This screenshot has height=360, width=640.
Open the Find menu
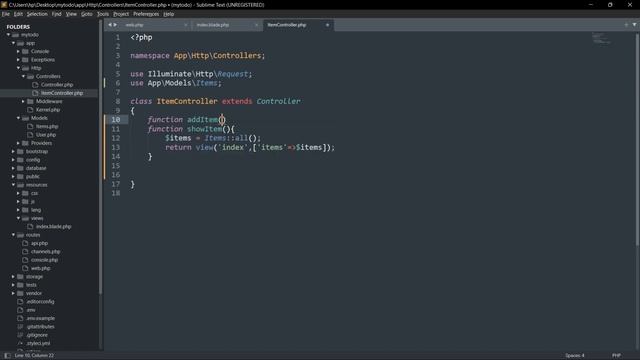(x=56, y=14)
